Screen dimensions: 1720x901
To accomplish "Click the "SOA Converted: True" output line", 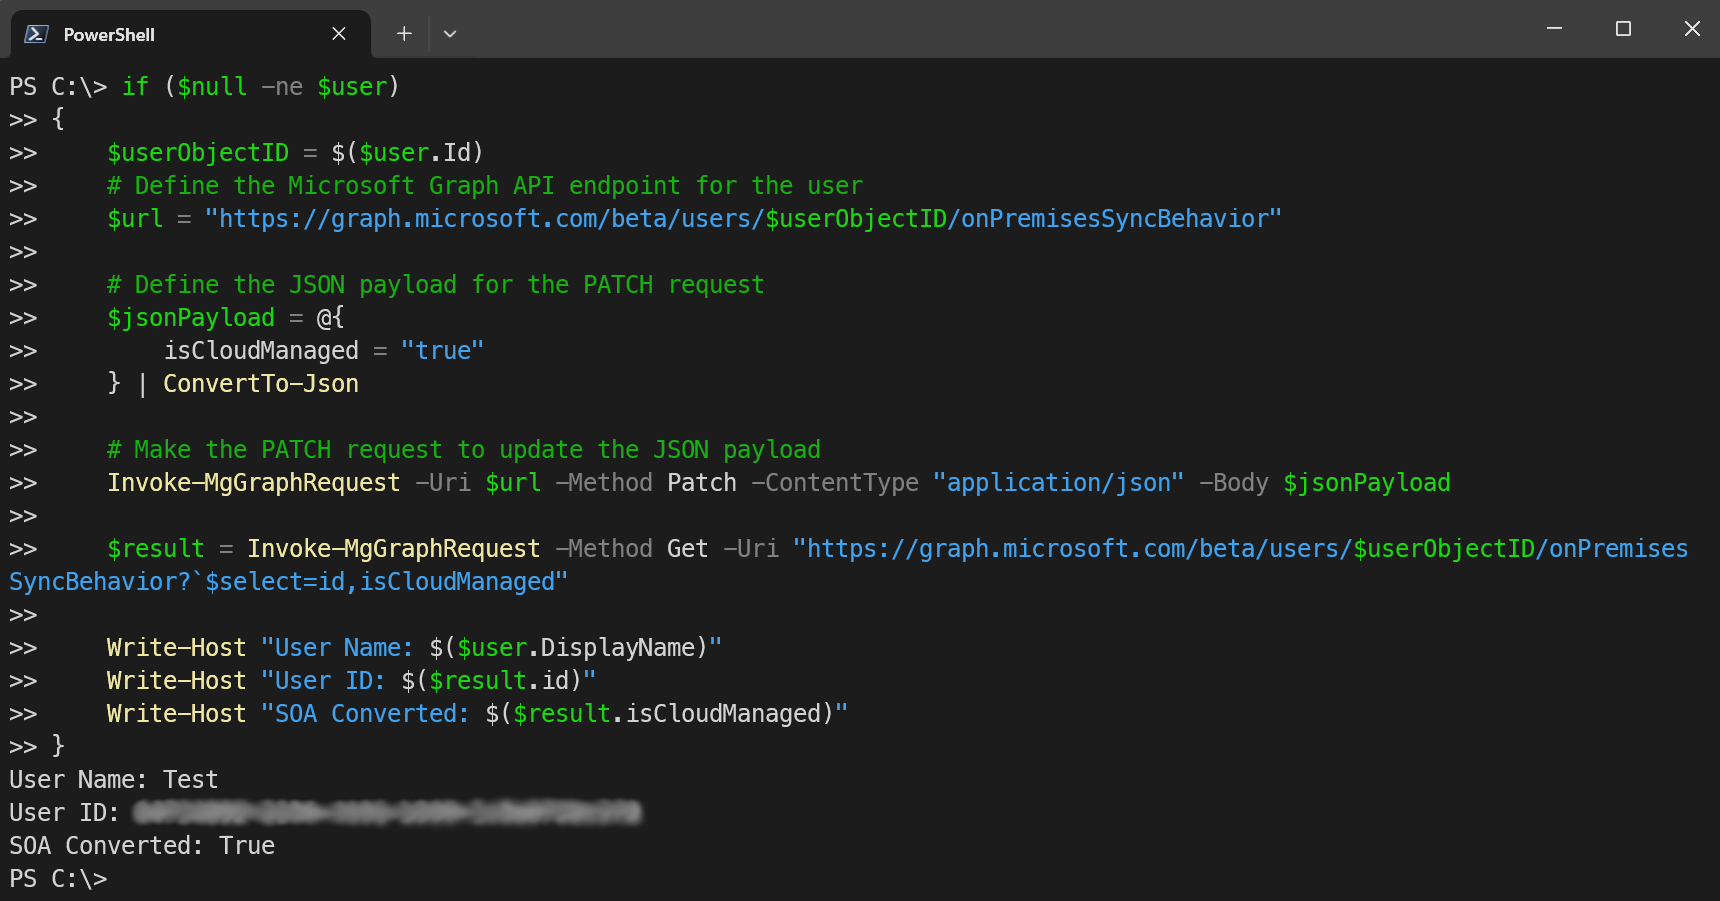I will click(142, 846).
